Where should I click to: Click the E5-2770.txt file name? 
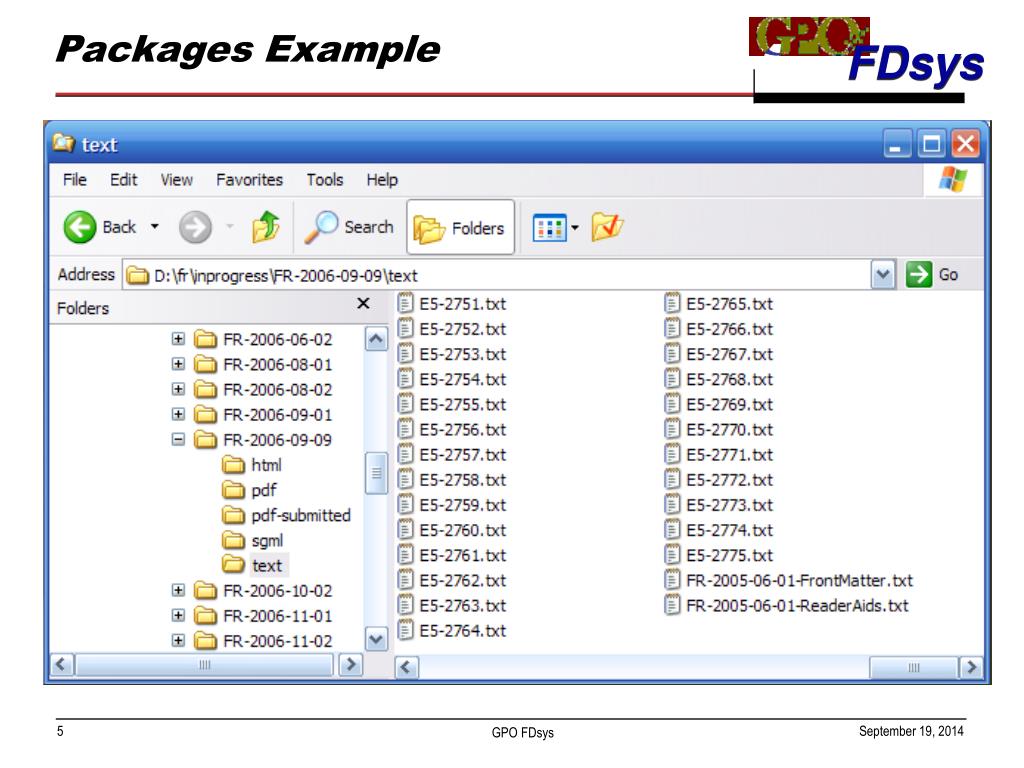(x=729, y=430)
